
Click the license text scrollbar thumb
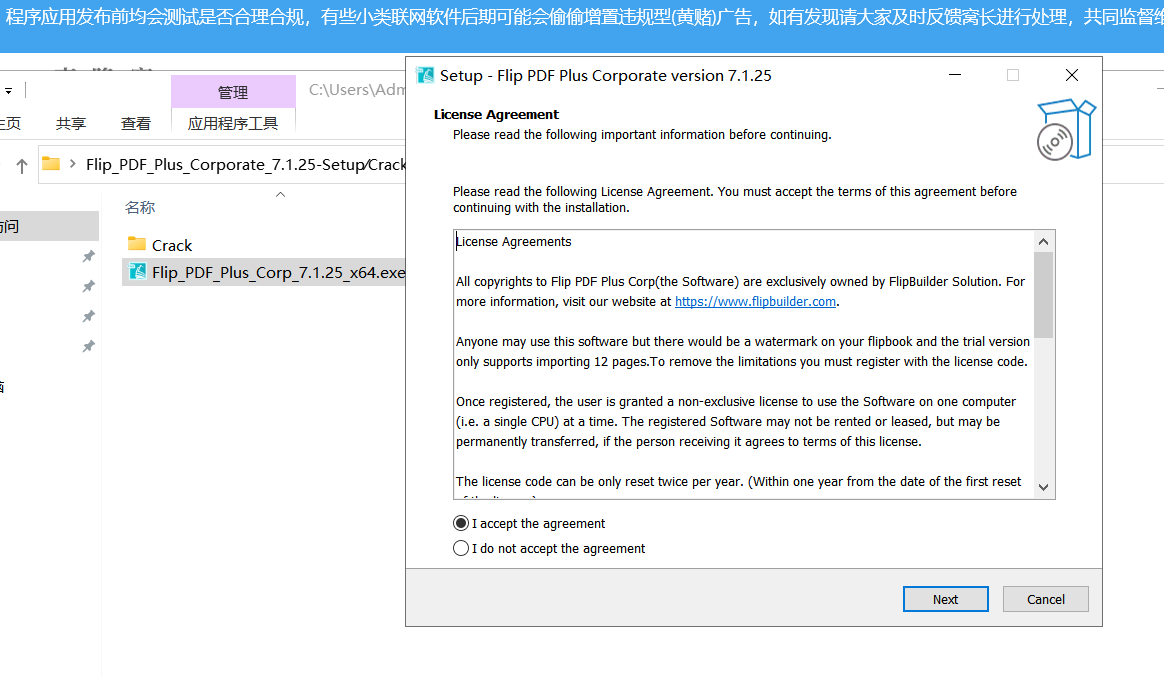tap(1043, 295)
